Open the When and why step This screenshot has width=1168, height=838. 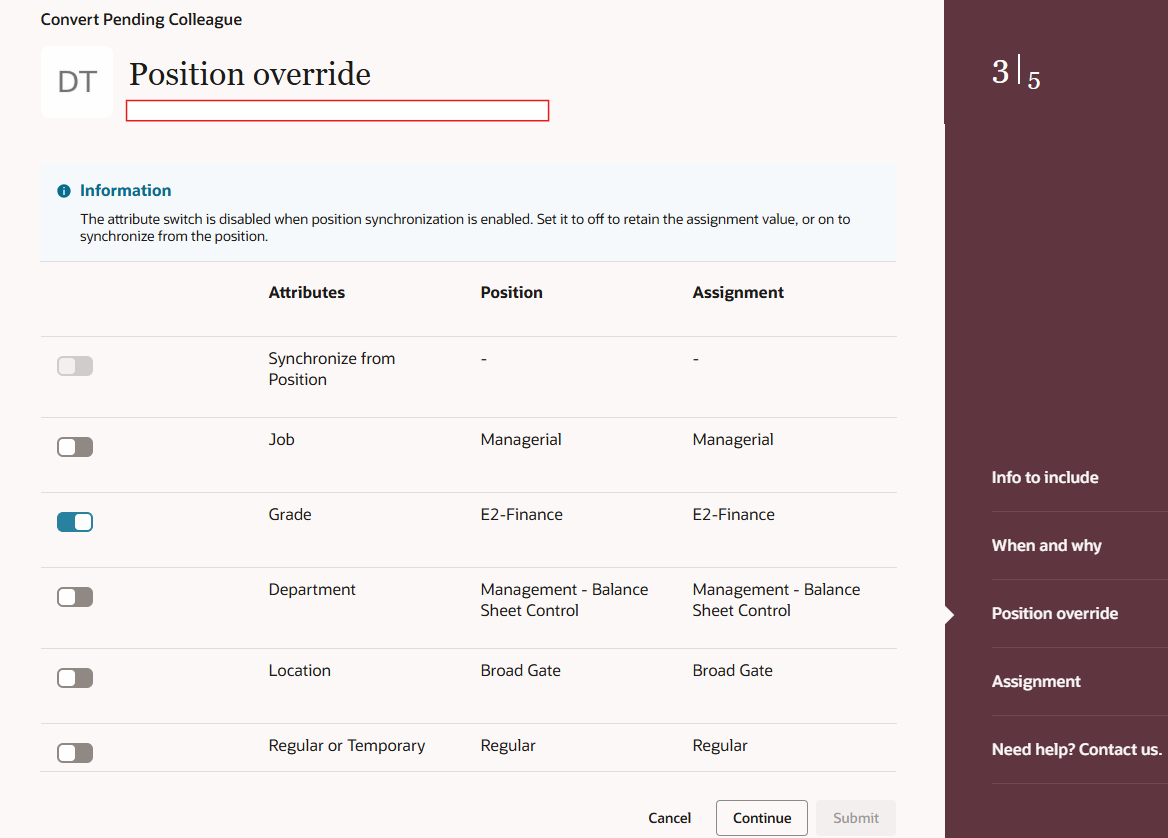(x=1046, y=545)
